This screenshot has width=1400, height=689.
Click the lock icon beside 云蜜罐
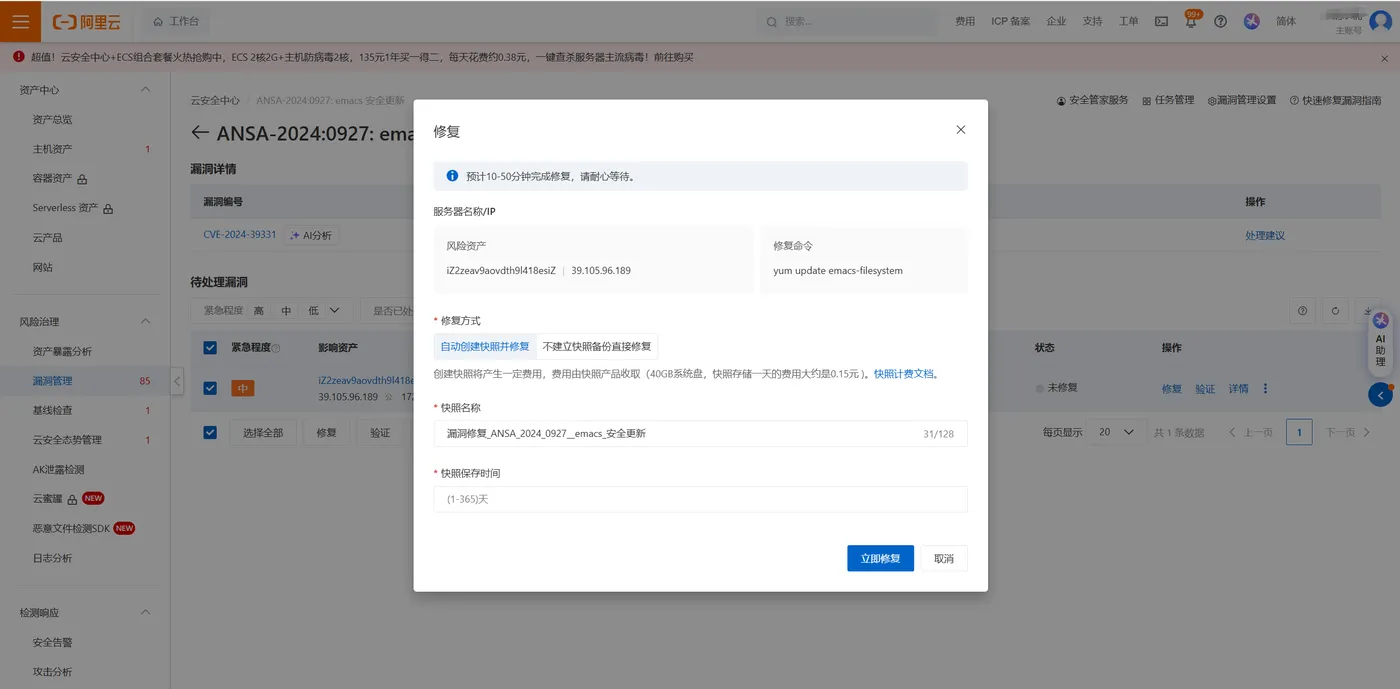[72, 499]
